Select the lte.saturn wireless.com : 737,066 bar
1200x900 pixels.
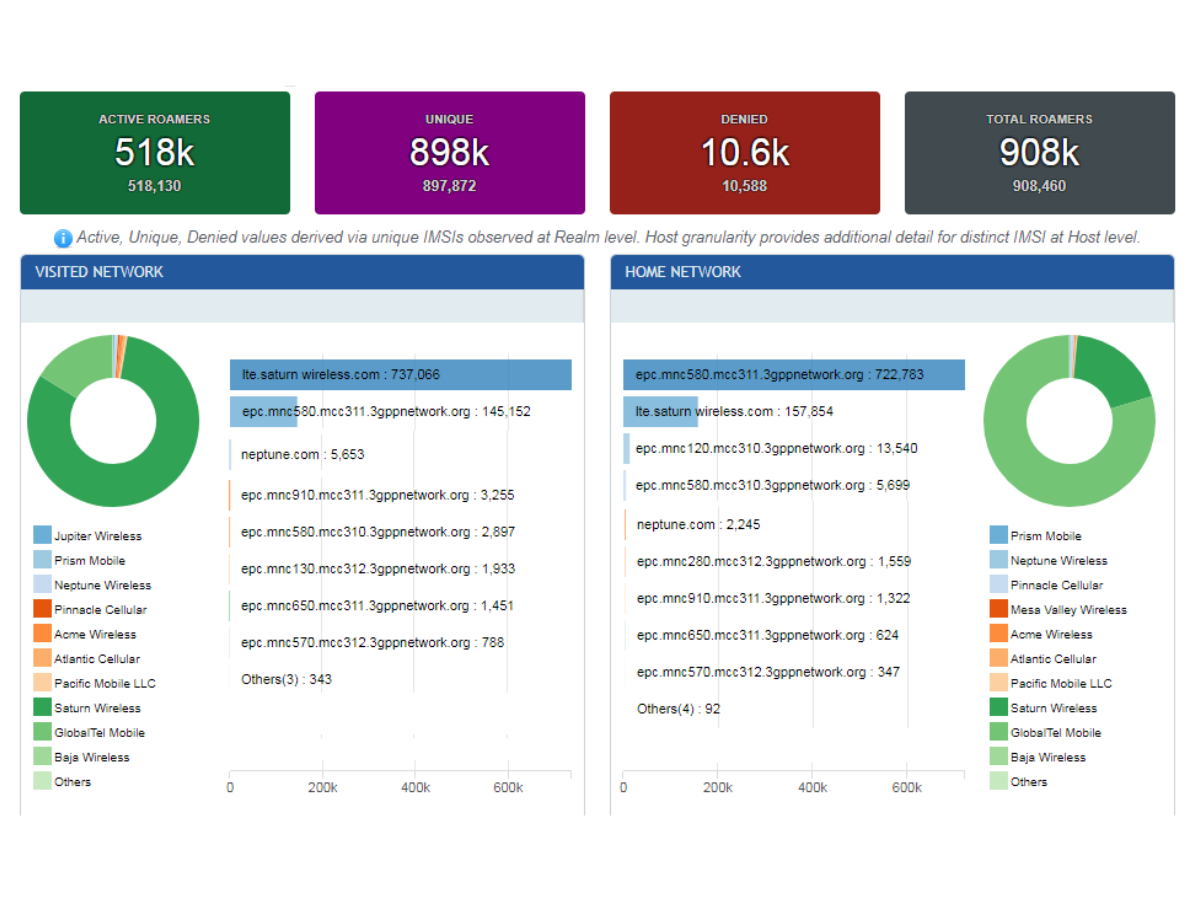[401, 375]
